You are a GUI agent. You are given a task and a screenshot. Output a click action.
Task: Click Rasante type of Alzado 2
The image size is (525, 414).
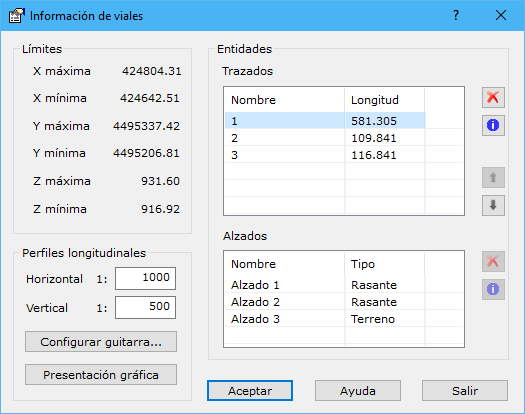[x=374, y=302]
